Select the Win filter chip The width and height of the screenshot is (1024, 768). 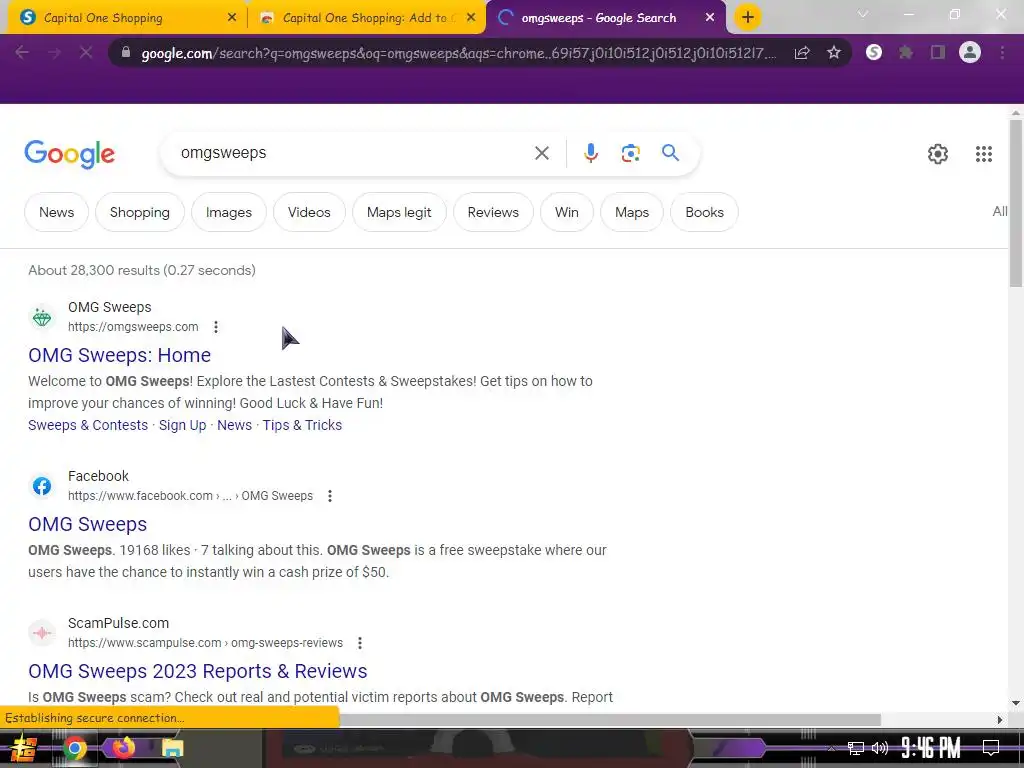566,212
